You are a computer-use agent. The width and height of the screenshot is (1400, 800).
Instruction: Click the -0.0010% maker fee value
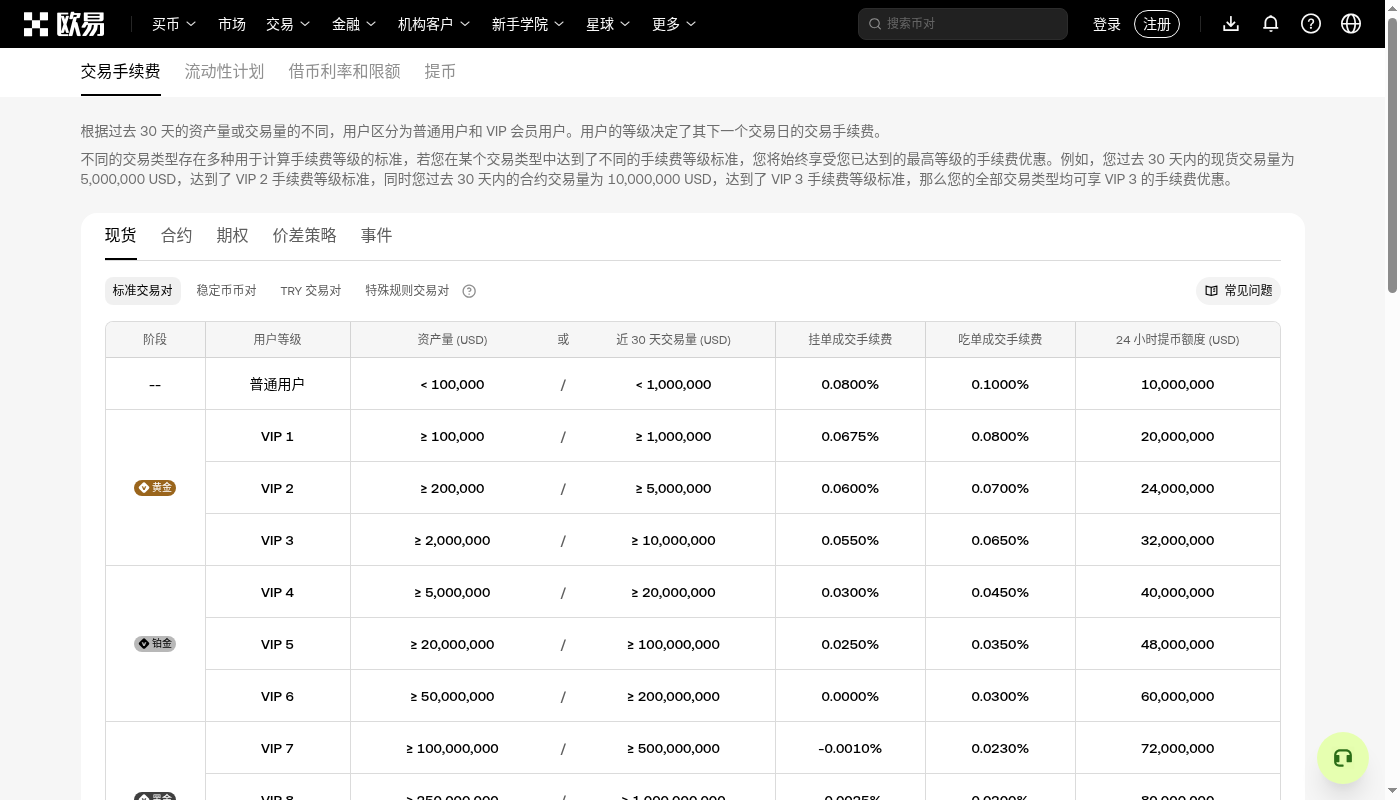[x=851, y=749]
